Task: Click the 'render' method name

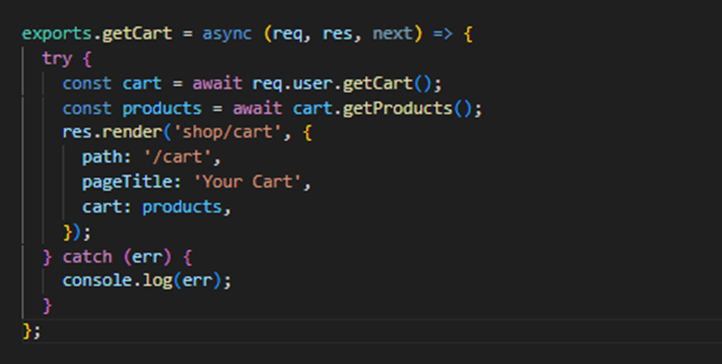Action: (x=133, y=133)
